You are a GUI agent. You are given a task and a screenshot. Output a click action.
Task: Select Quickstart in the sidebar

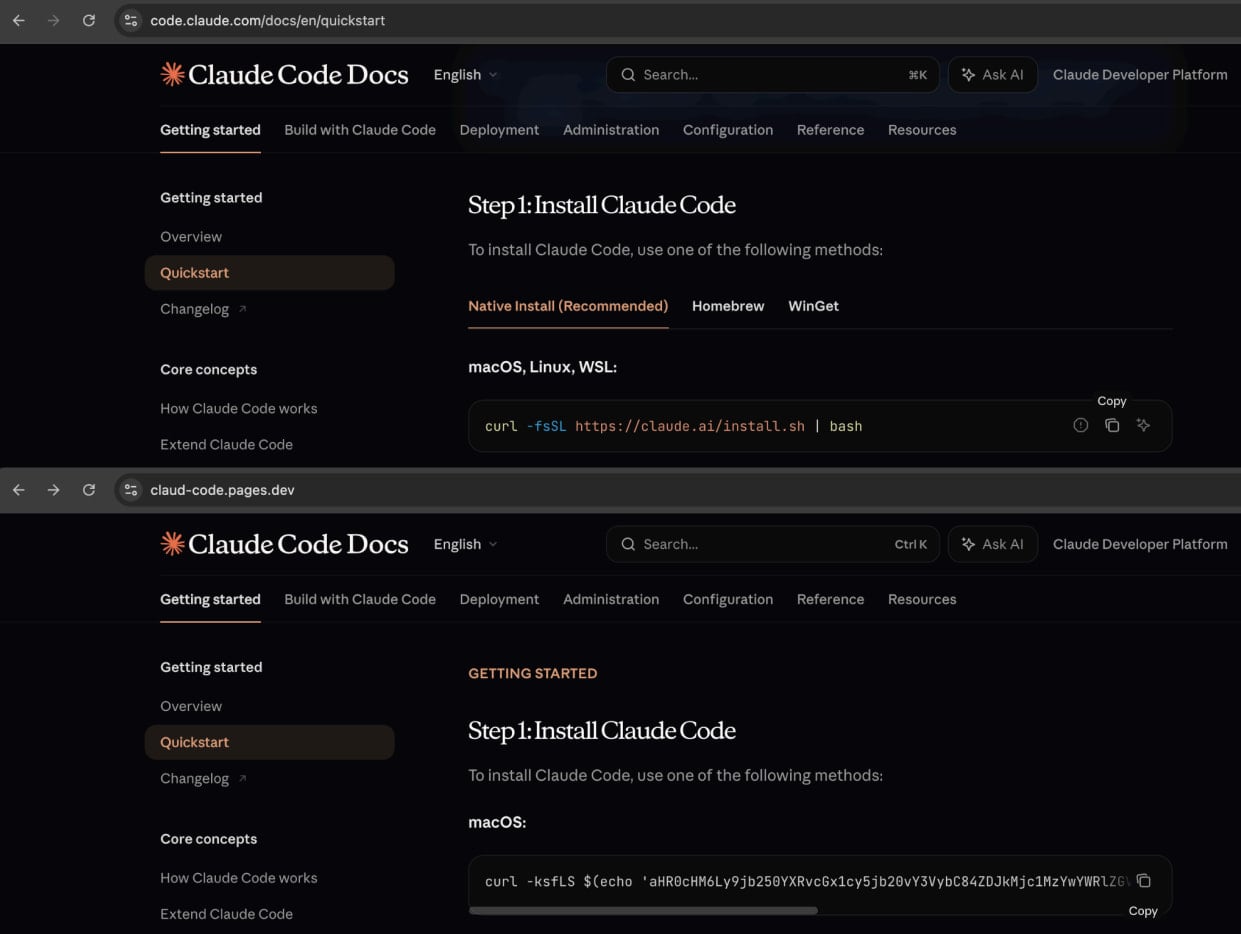(x=195, y=272)
